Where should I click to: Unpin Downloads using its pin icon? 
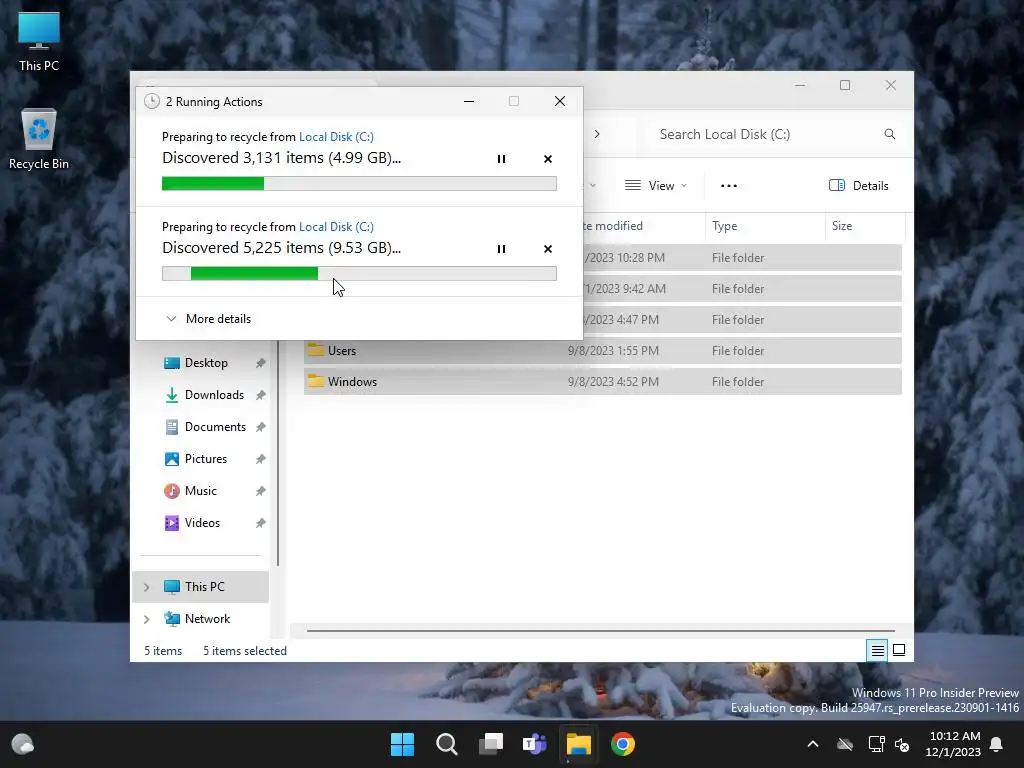click(261, 395)
